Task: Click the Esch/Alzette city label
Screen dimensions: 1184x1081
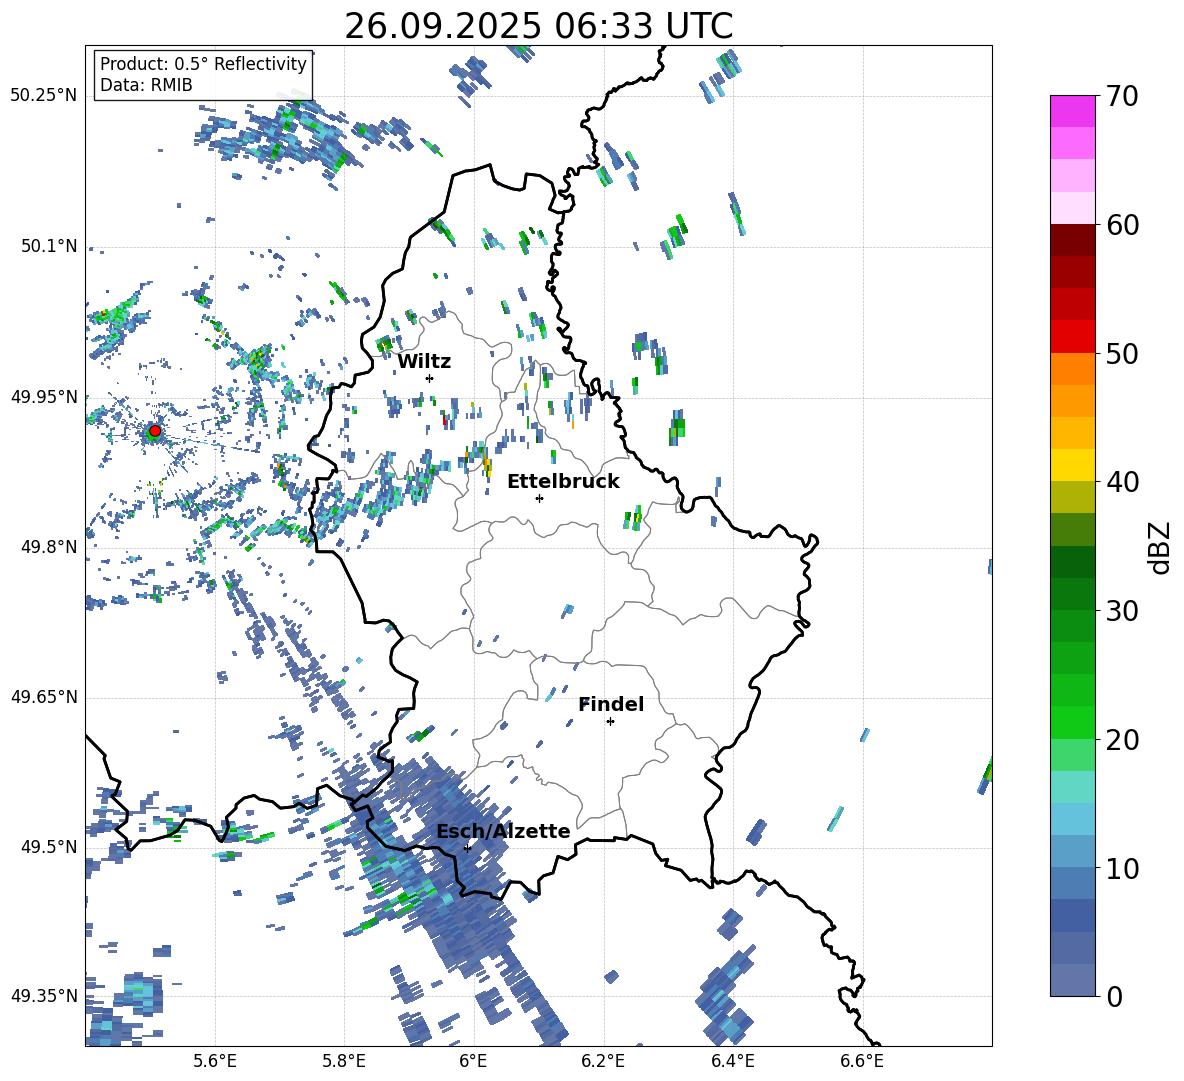Action: [503, 831]
